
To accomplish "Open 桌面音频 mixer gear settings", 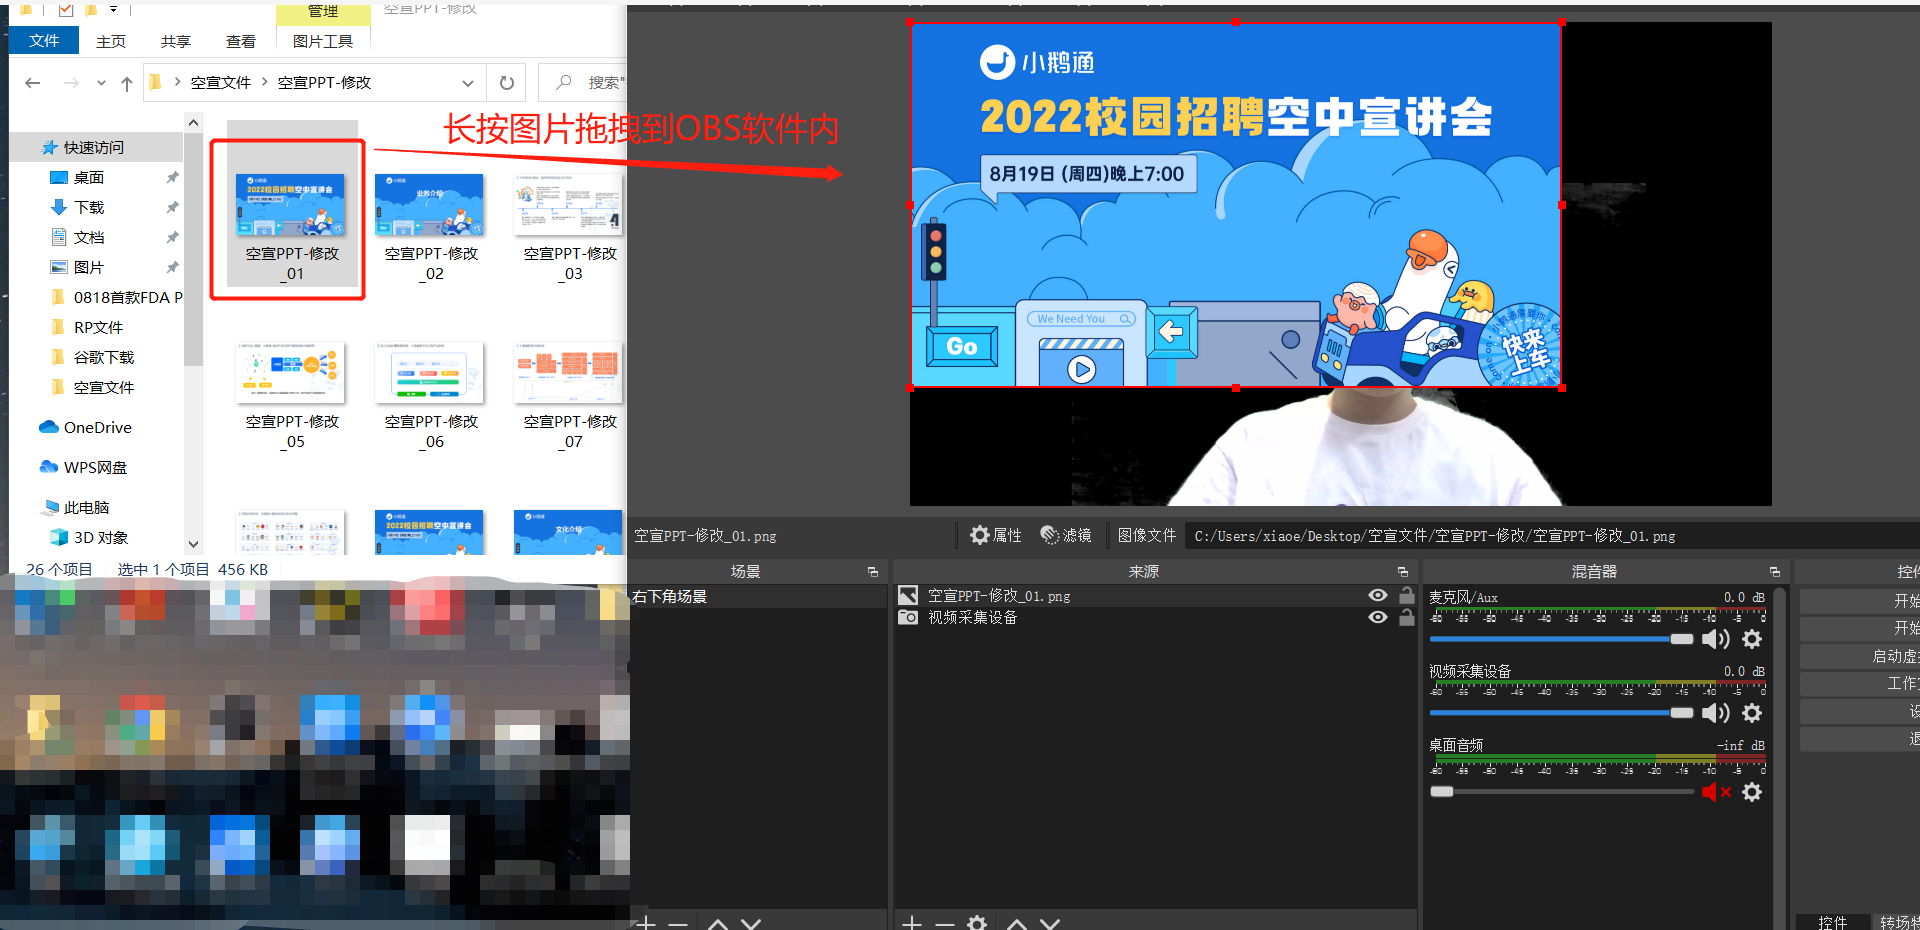I will pos(1752,792).
